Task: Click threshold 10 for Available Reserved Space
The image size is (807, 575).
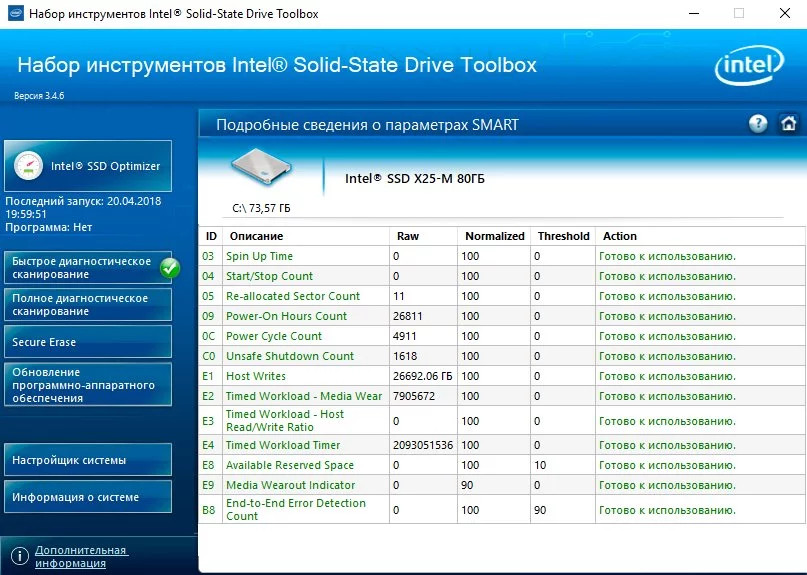Action: pos(540,465)
